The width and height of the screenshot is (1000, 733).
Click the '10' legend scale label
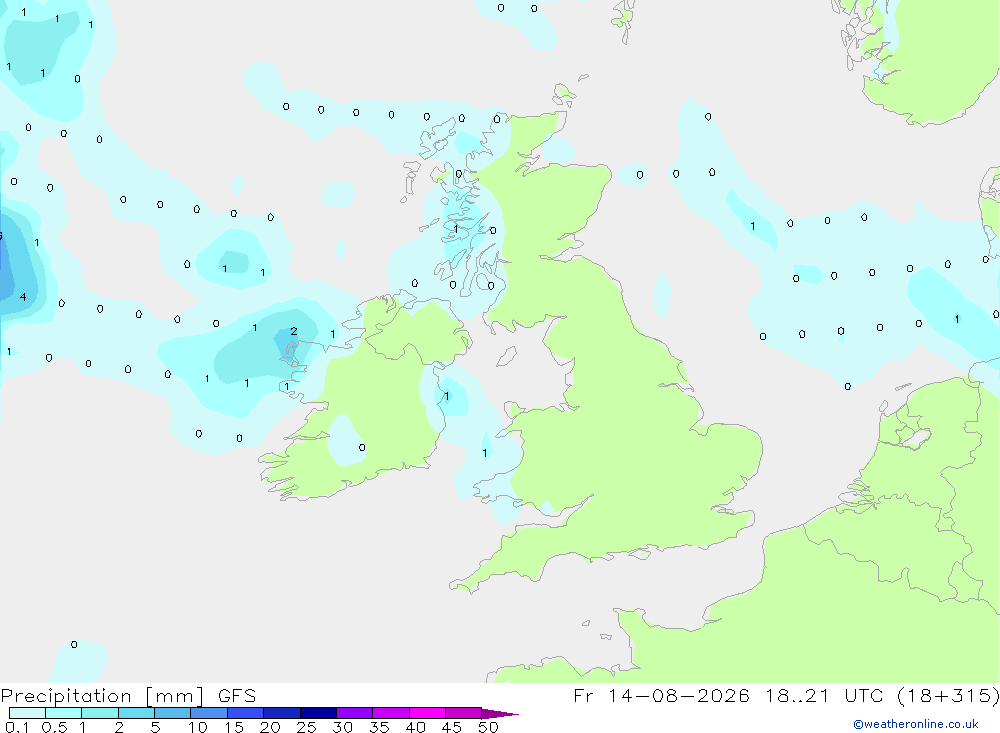[x=198, y=727]
